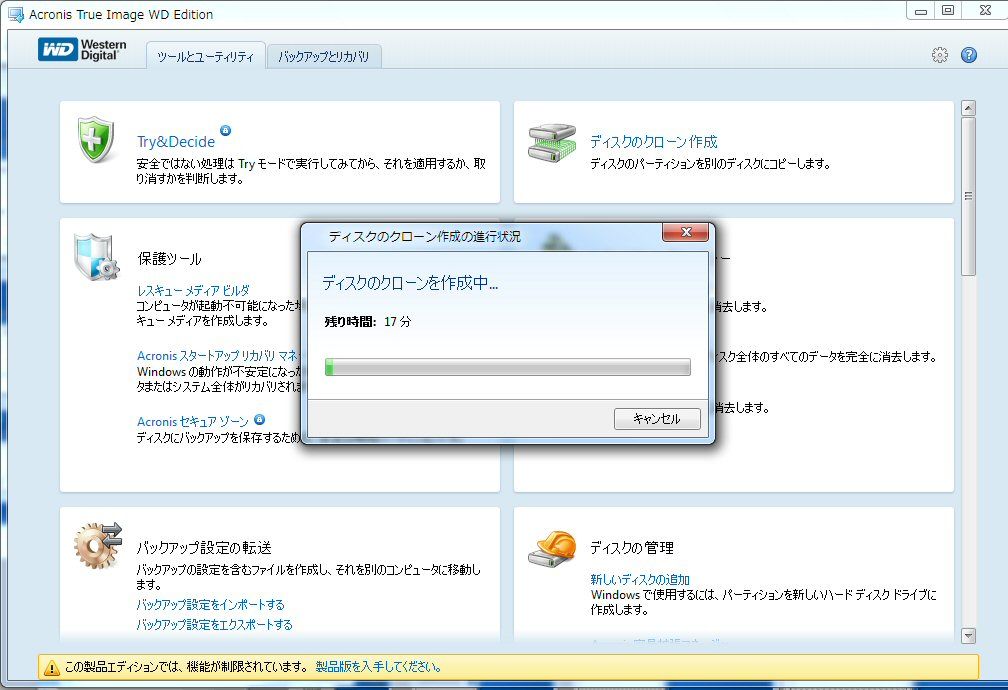
Task: Open Acronis スタートアップ リカバリ link
Action: [219, 356]
